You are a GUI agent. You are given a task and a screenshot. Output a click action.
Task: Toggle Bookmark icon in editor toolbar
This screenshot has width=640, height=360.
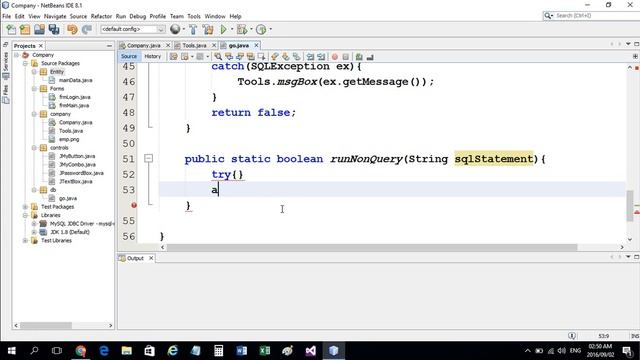tap(297, 57)
